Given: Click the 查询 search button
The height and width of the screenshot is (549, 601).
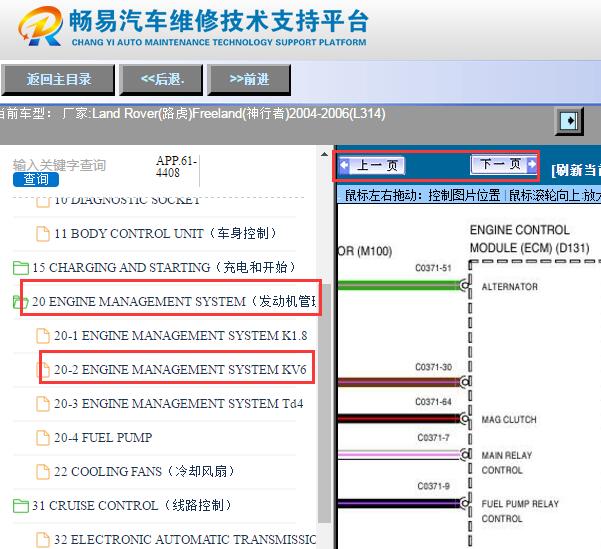Looking at the screenshot, I should (36, 179).
